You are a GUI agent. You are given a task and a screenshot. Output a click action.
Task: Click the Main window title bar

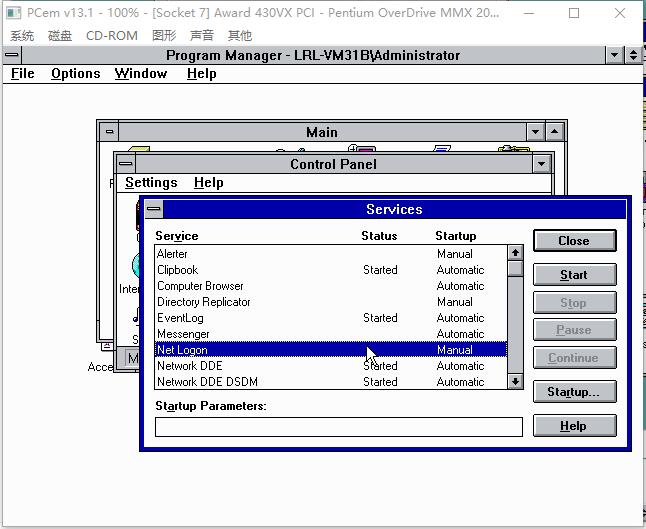(x=322, y=132)
